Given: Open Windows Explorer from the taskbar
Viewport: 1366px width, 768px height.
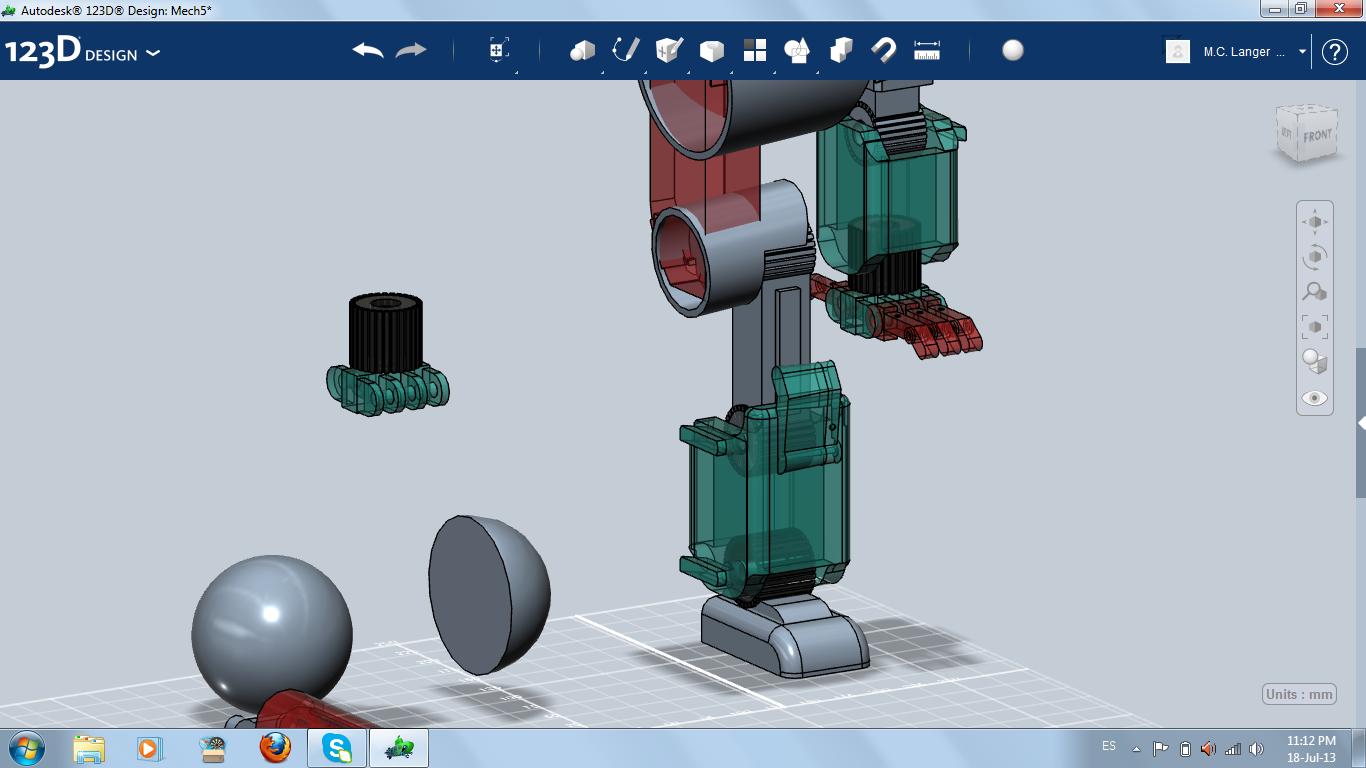Looking at the screenshot, I should pyautogui.click(x=89, y=748).
